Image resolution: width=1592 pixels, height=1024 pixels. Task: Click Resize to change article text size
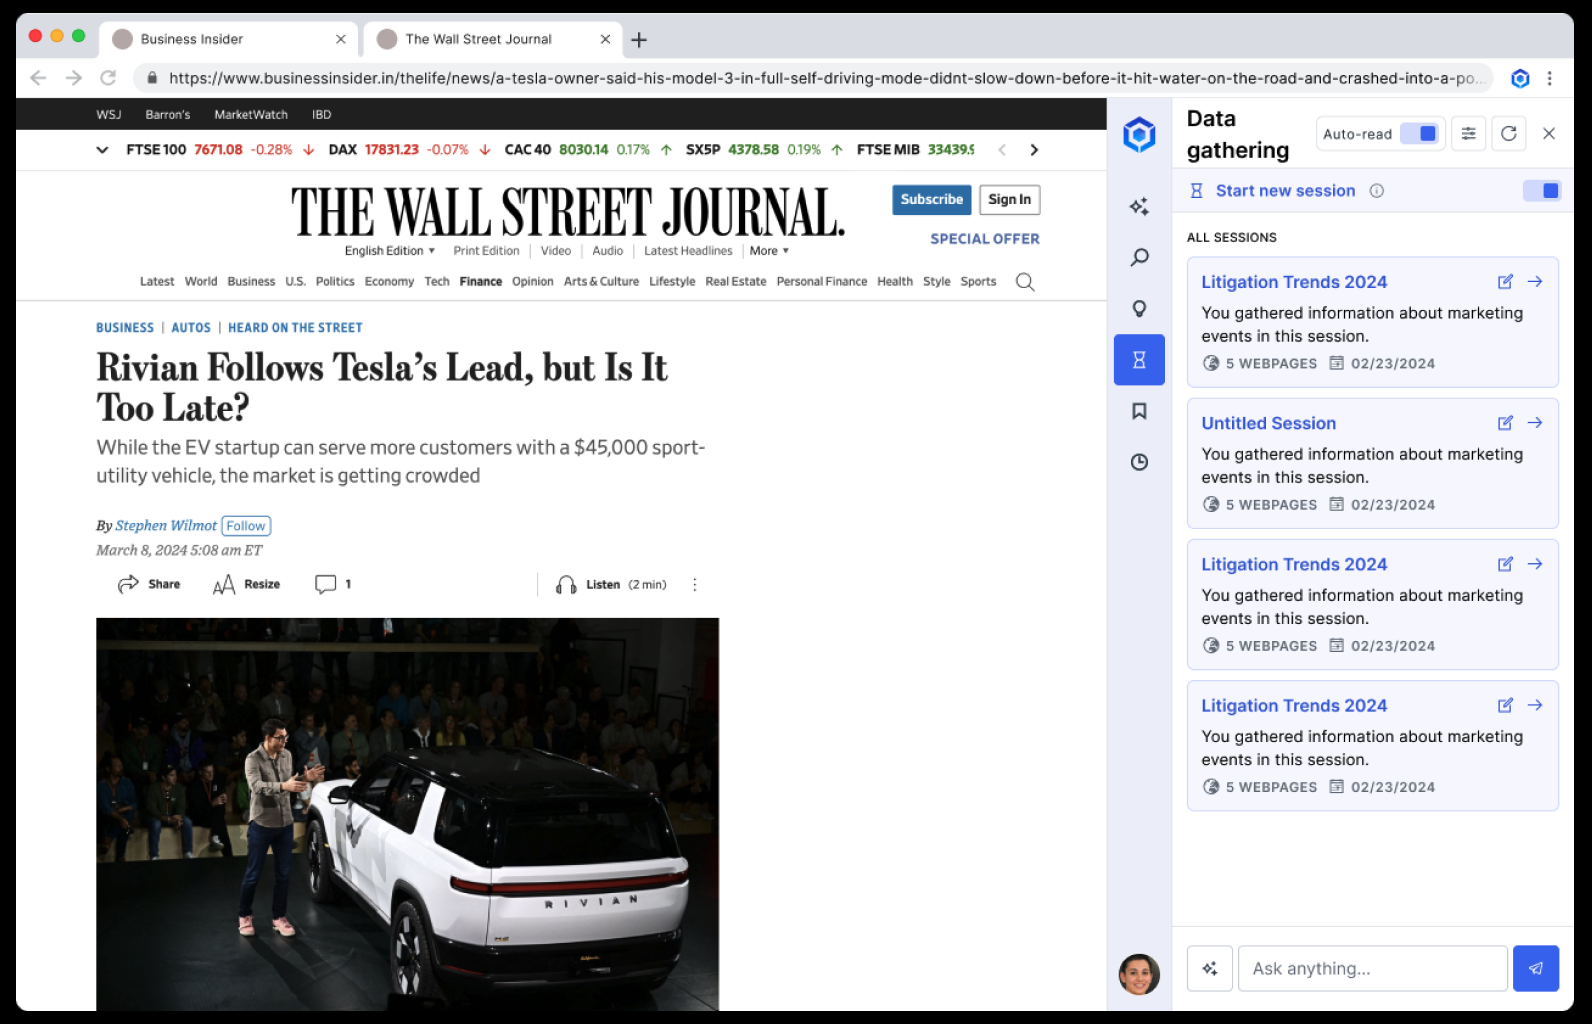click(247, 585)
